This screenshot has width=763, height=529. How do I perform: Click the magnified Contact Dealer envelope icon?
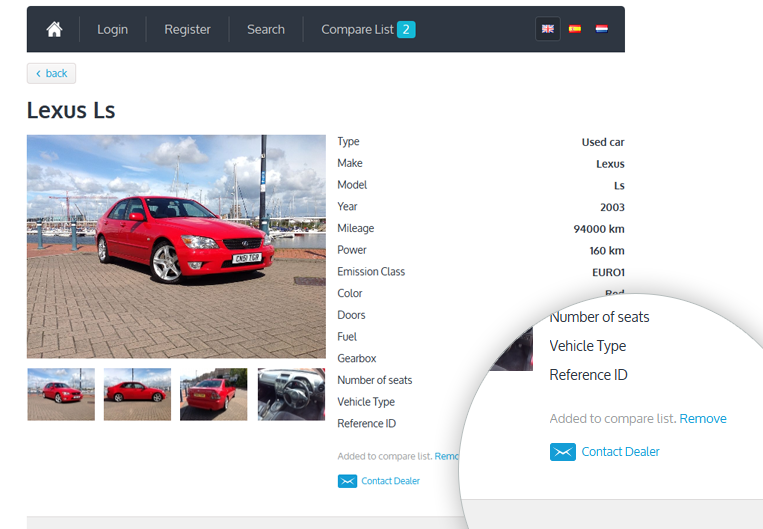(563, 452)
